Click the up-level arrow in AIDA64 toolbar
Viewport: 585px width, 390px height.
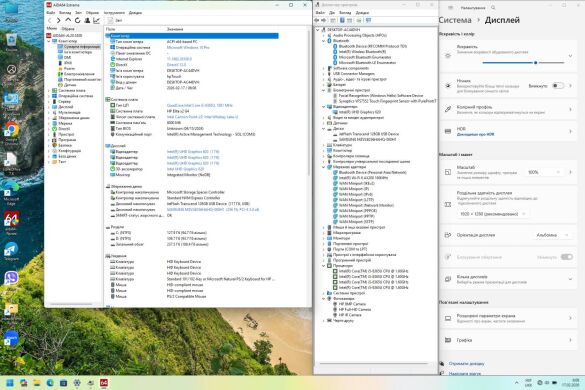point(68,20)
